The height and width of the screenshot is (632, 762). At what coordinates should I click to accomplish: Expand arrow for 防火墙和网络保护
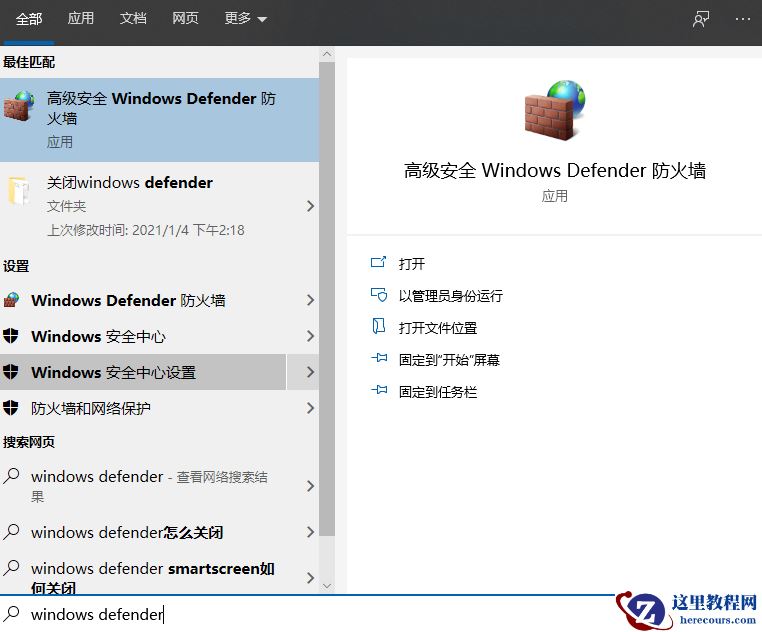(x=310, y=408)
